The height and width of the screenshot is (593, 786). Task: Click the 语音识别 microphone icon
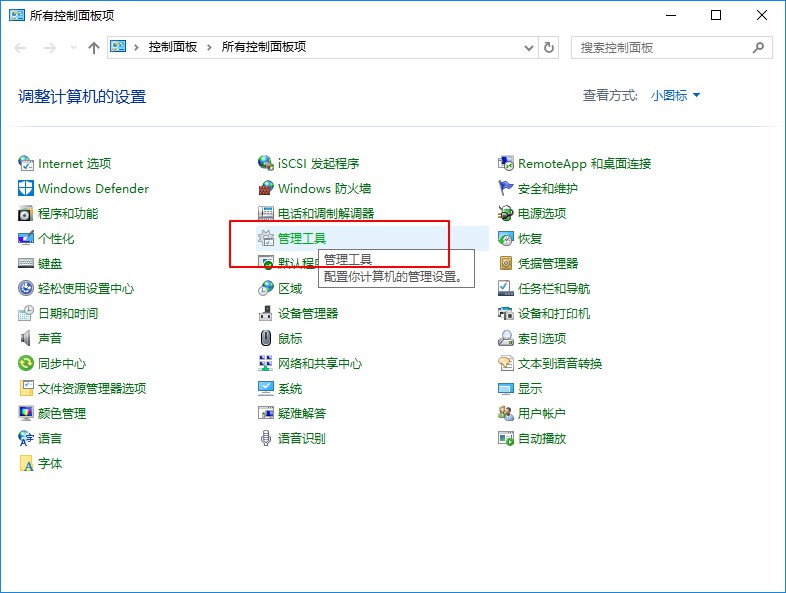point(266,438)
